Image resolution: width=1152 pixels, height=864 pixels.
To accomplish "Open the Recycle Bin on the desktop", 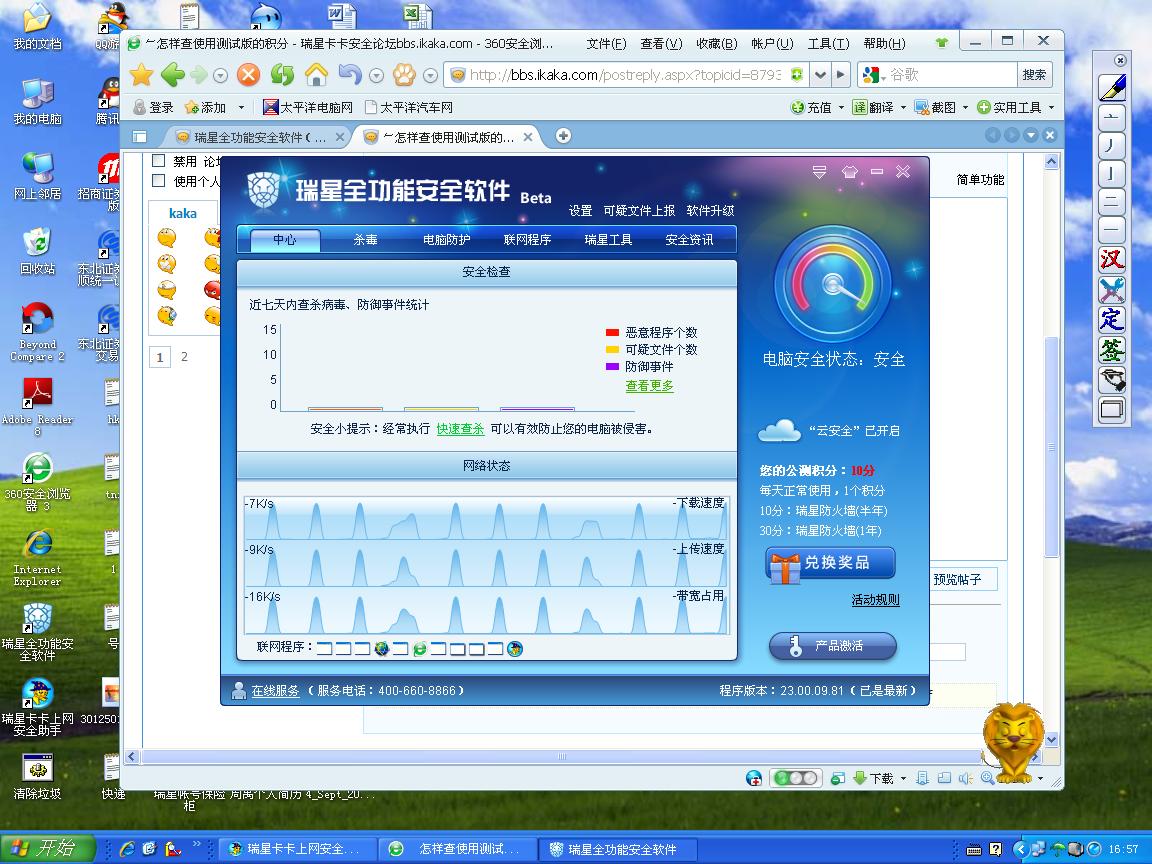I will [x=37, y=250].
